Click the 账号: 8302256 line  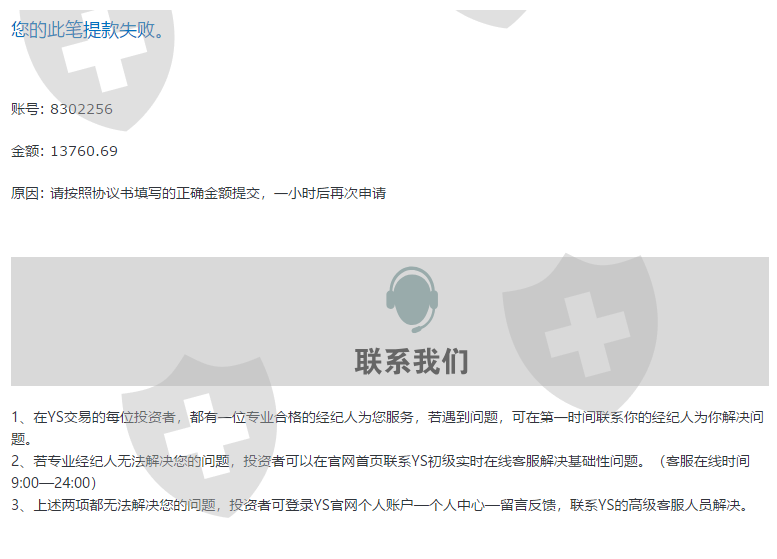[62, 109]
